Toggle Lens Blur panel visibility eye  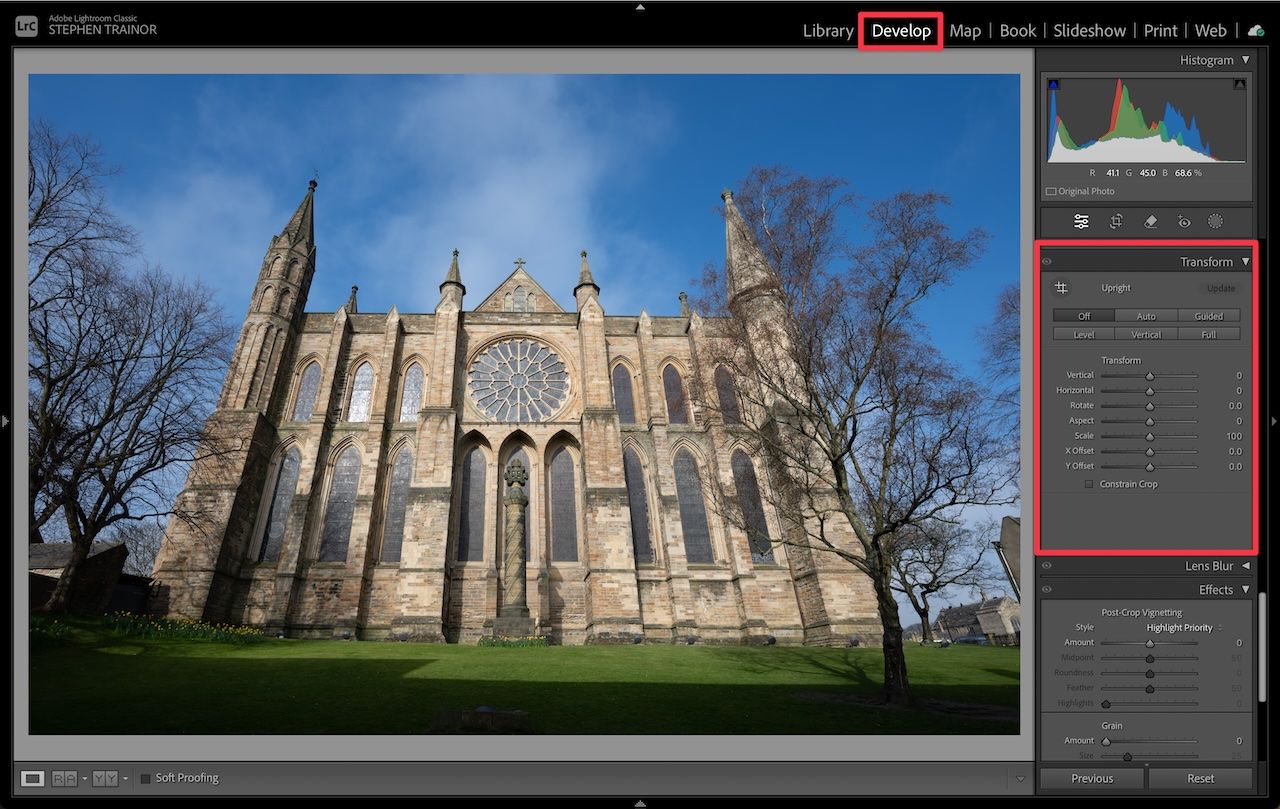point(1046,566)
